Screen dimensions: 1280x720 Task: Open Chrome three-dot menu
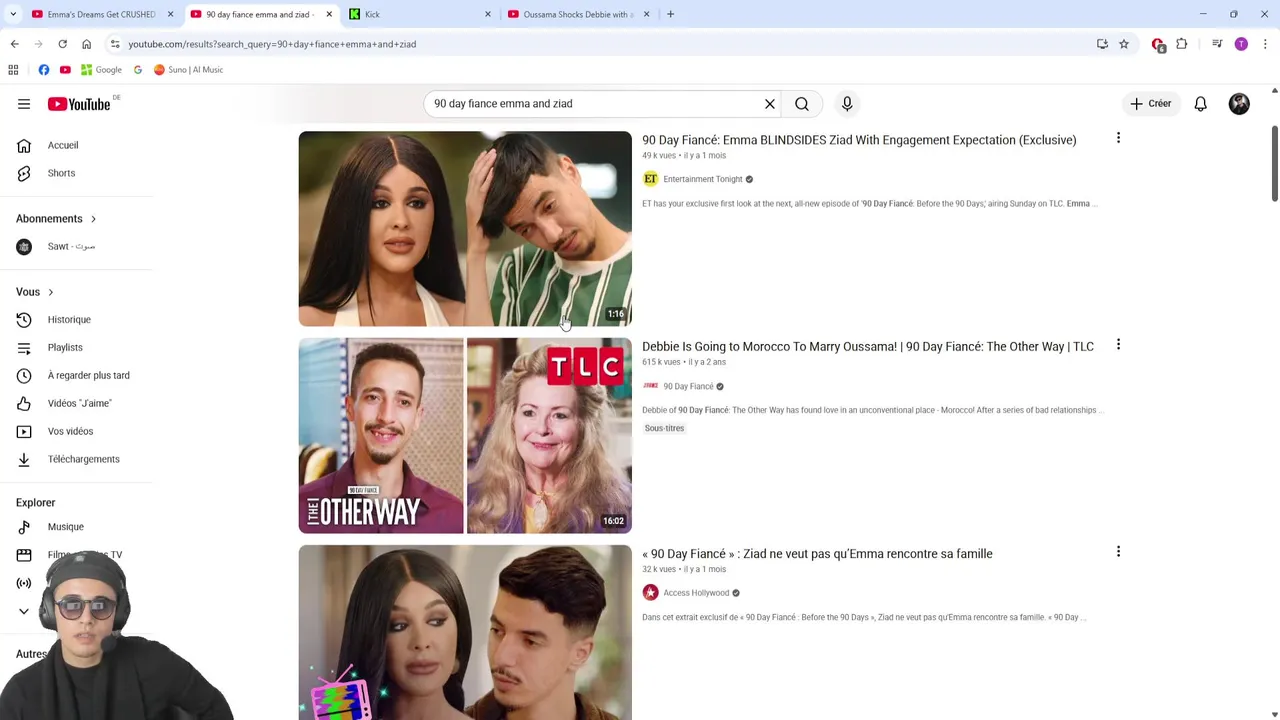[1265, 44]
